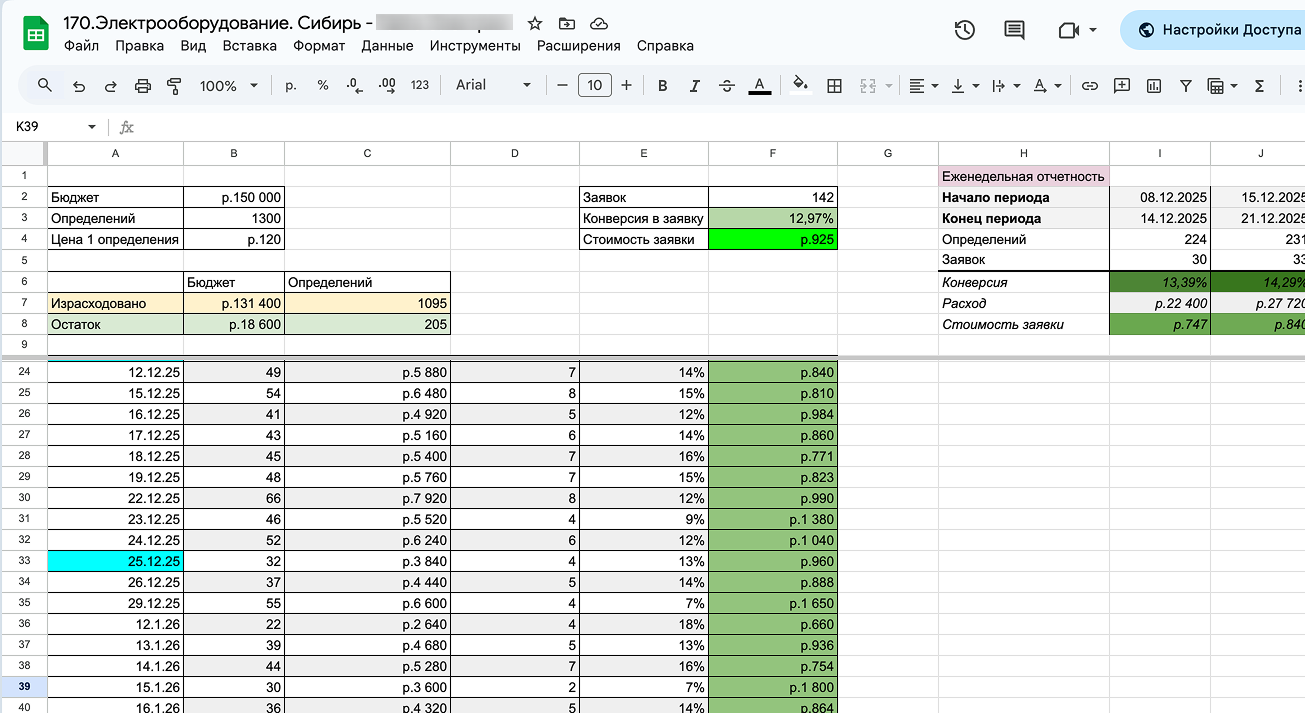Open the comments panel icon
This screenshot has width=1305, height=713.
(x=1014, y=30)
